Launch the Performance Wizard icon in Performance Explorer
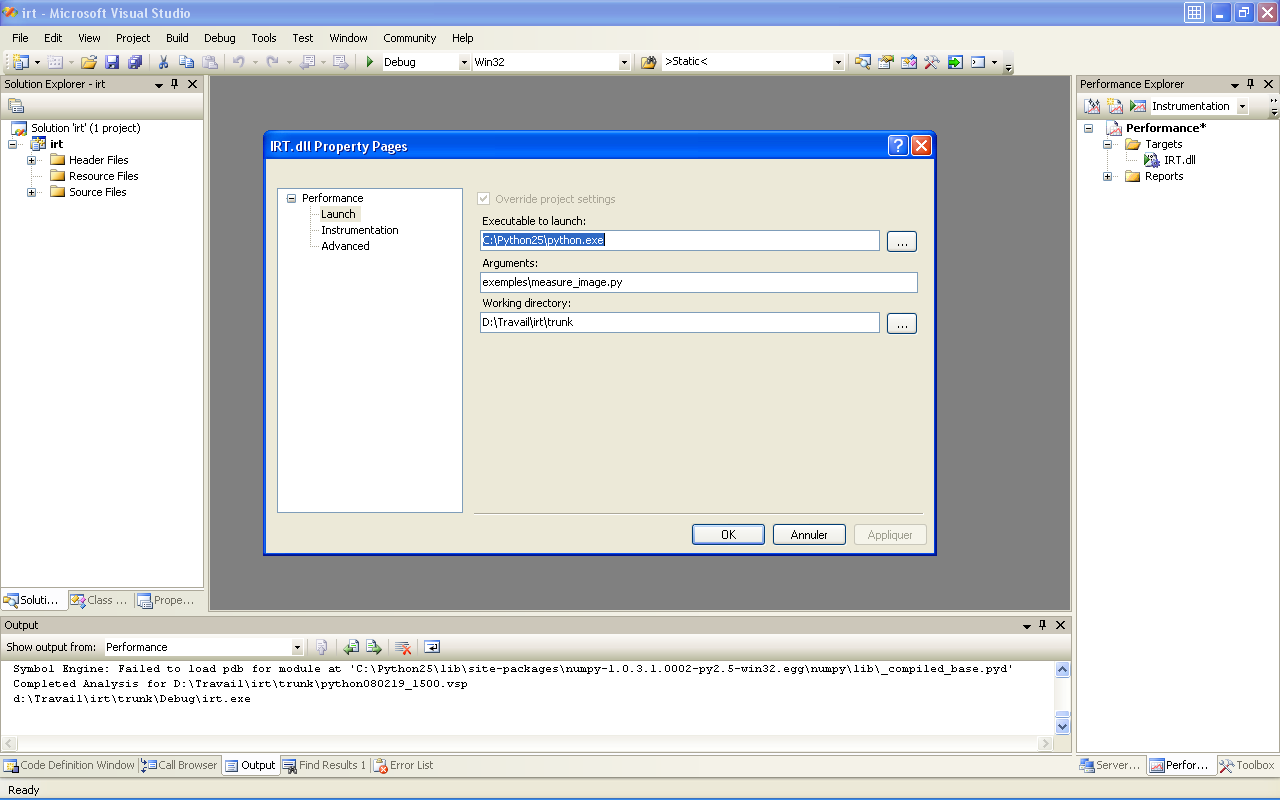The height and width of the screenshot is (800, 1280). pyautogui.click(x=1092, y=106)
